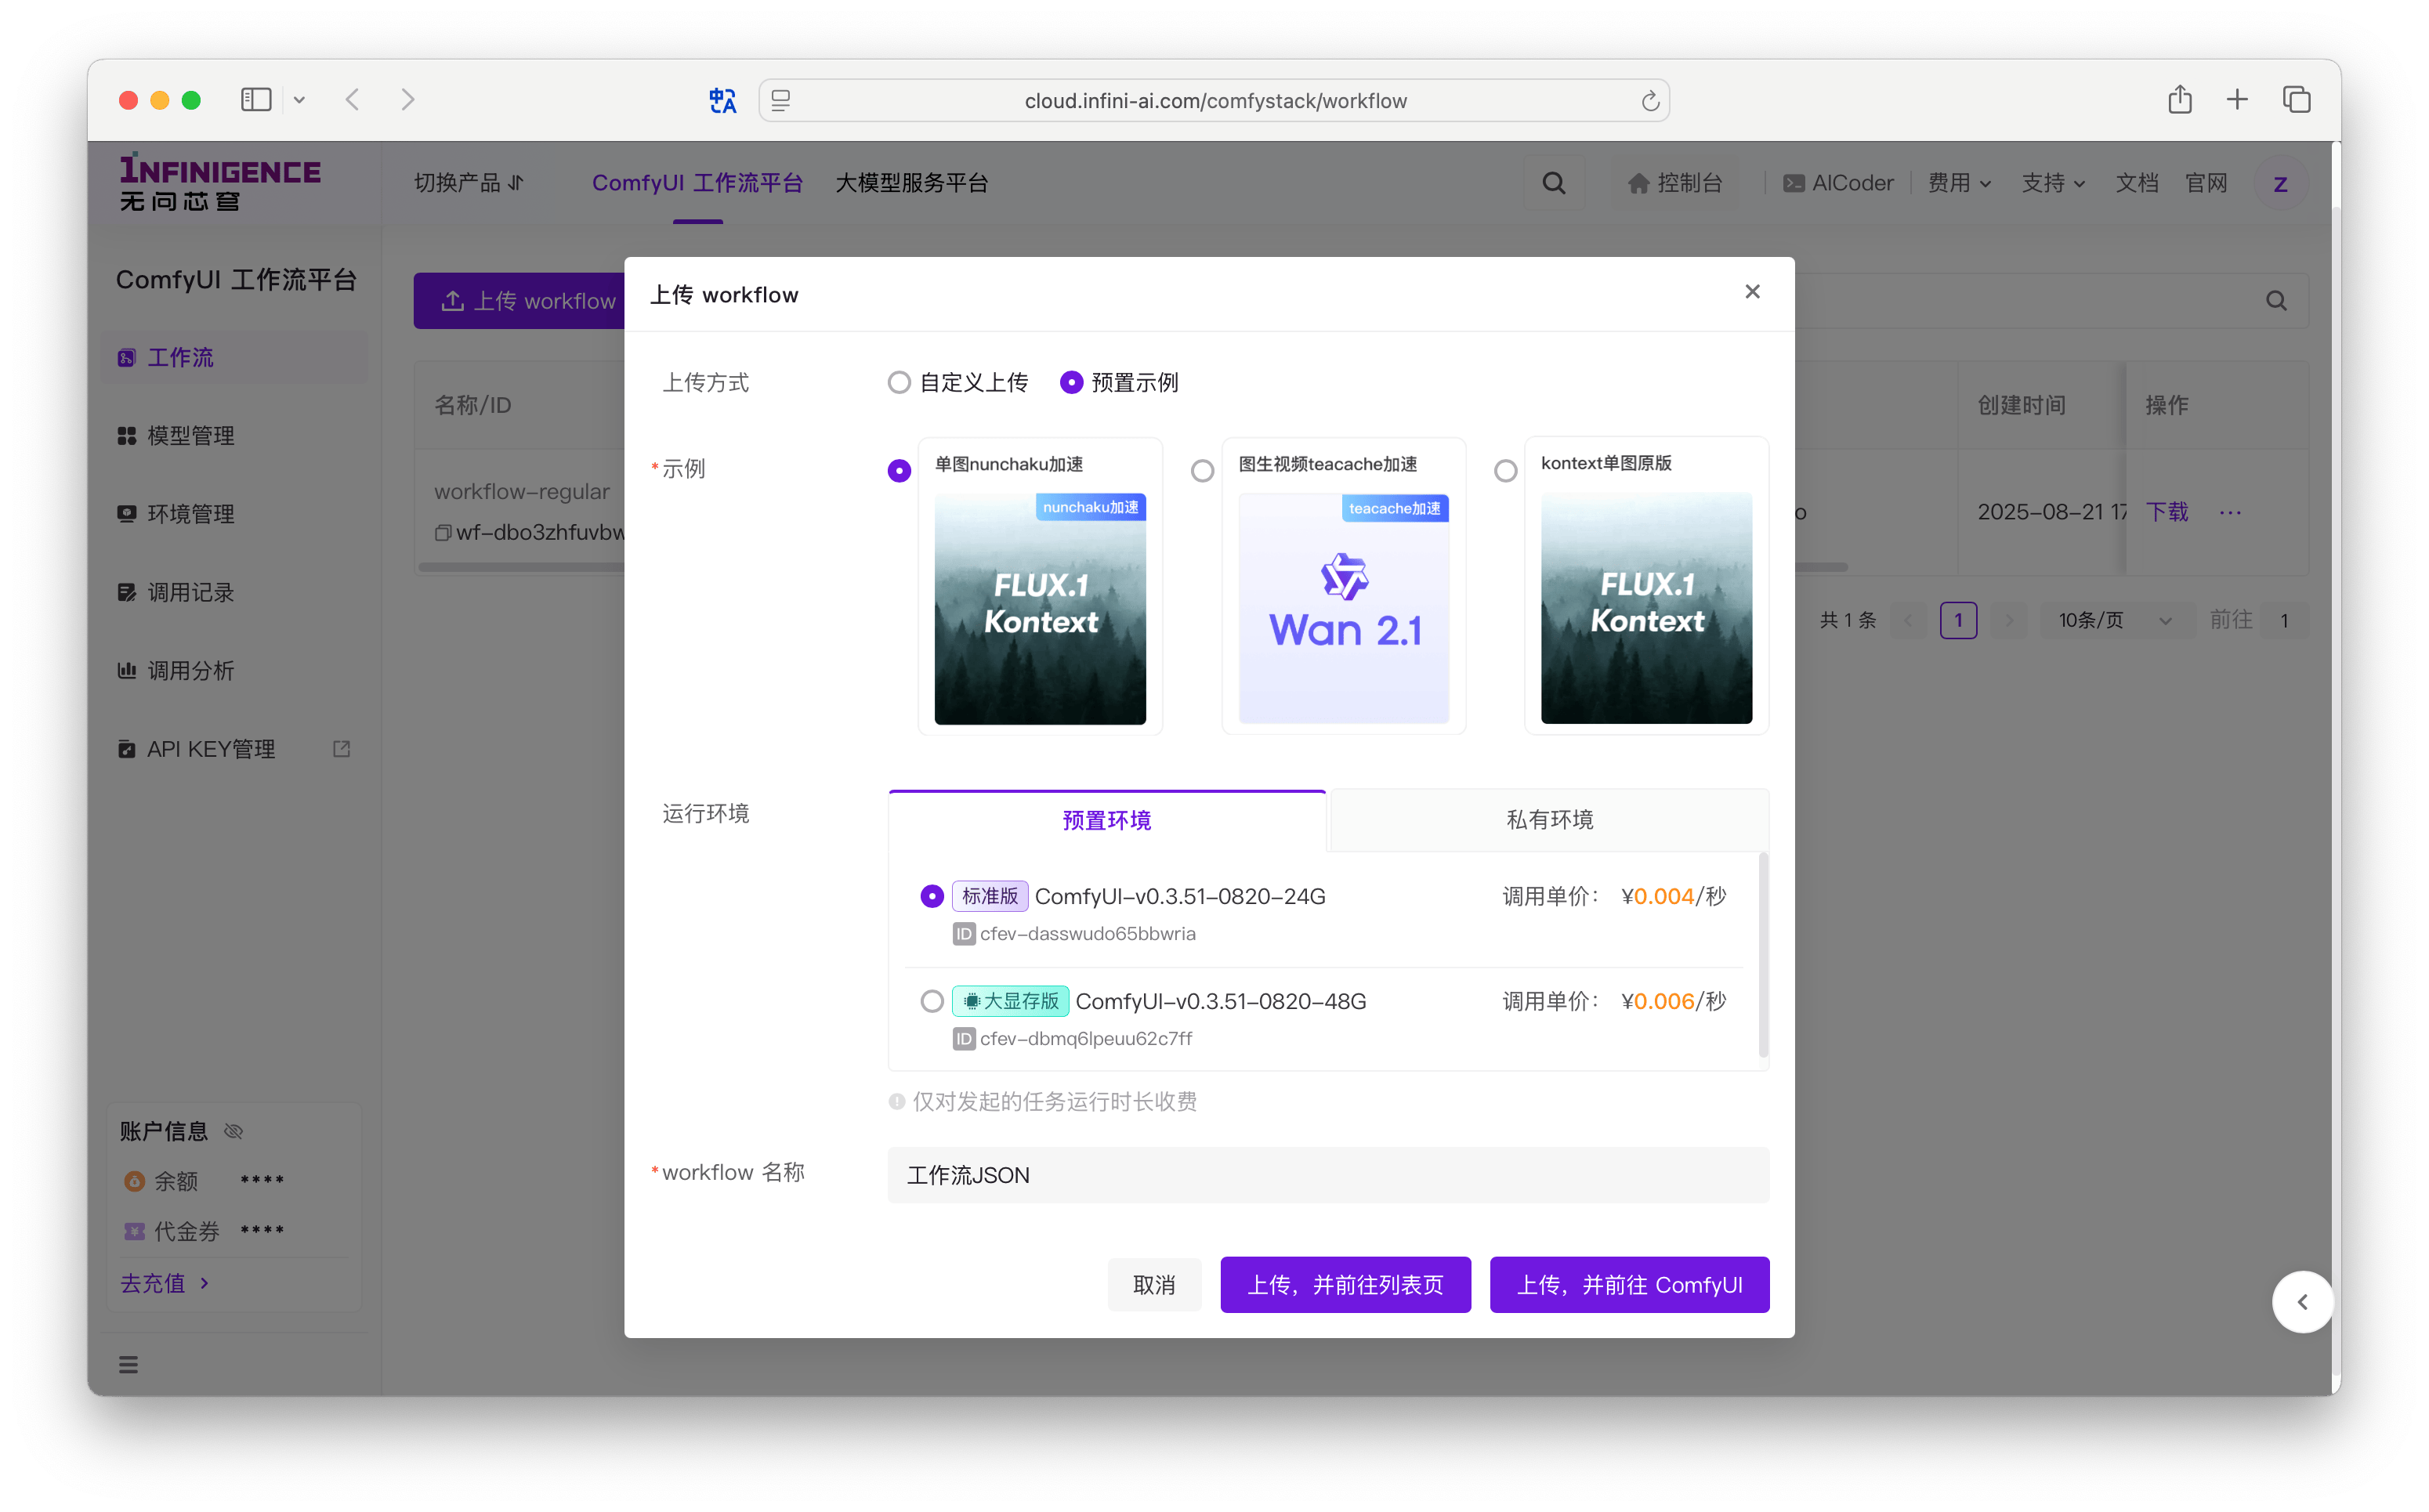This screenshot has width=2429, height=1512.
Task: Copy the workflow ID wf-dbo3zhfuvbw
Action: click(442, 533)
